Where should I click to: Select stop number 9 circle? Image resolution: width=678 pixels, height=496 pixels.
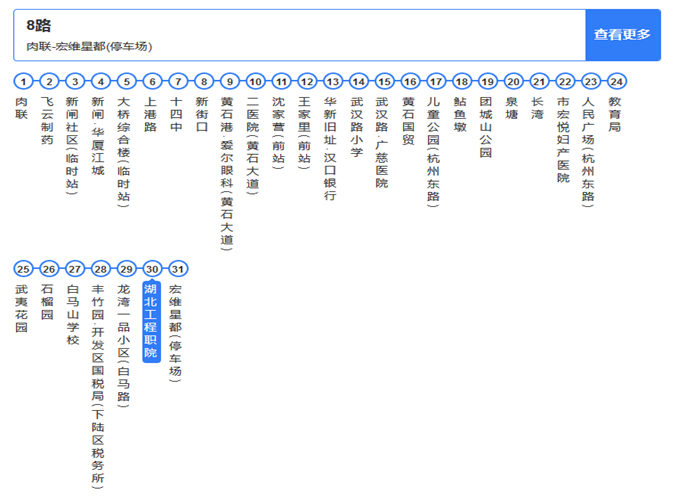(x=230, y=81)
